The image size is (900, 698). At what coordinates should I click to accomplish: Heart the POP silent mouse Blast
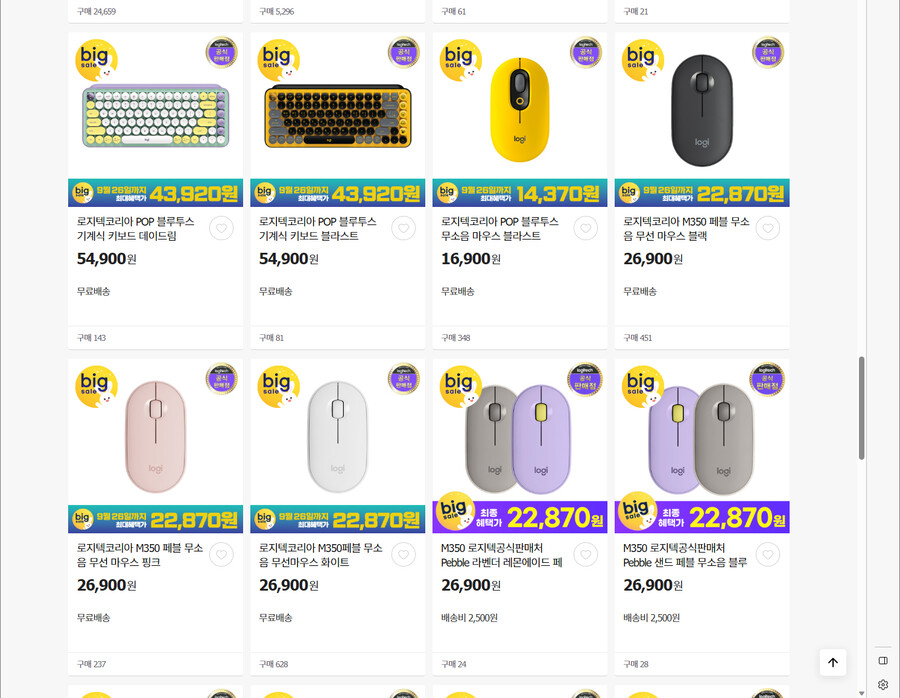[x=585, y=228]
